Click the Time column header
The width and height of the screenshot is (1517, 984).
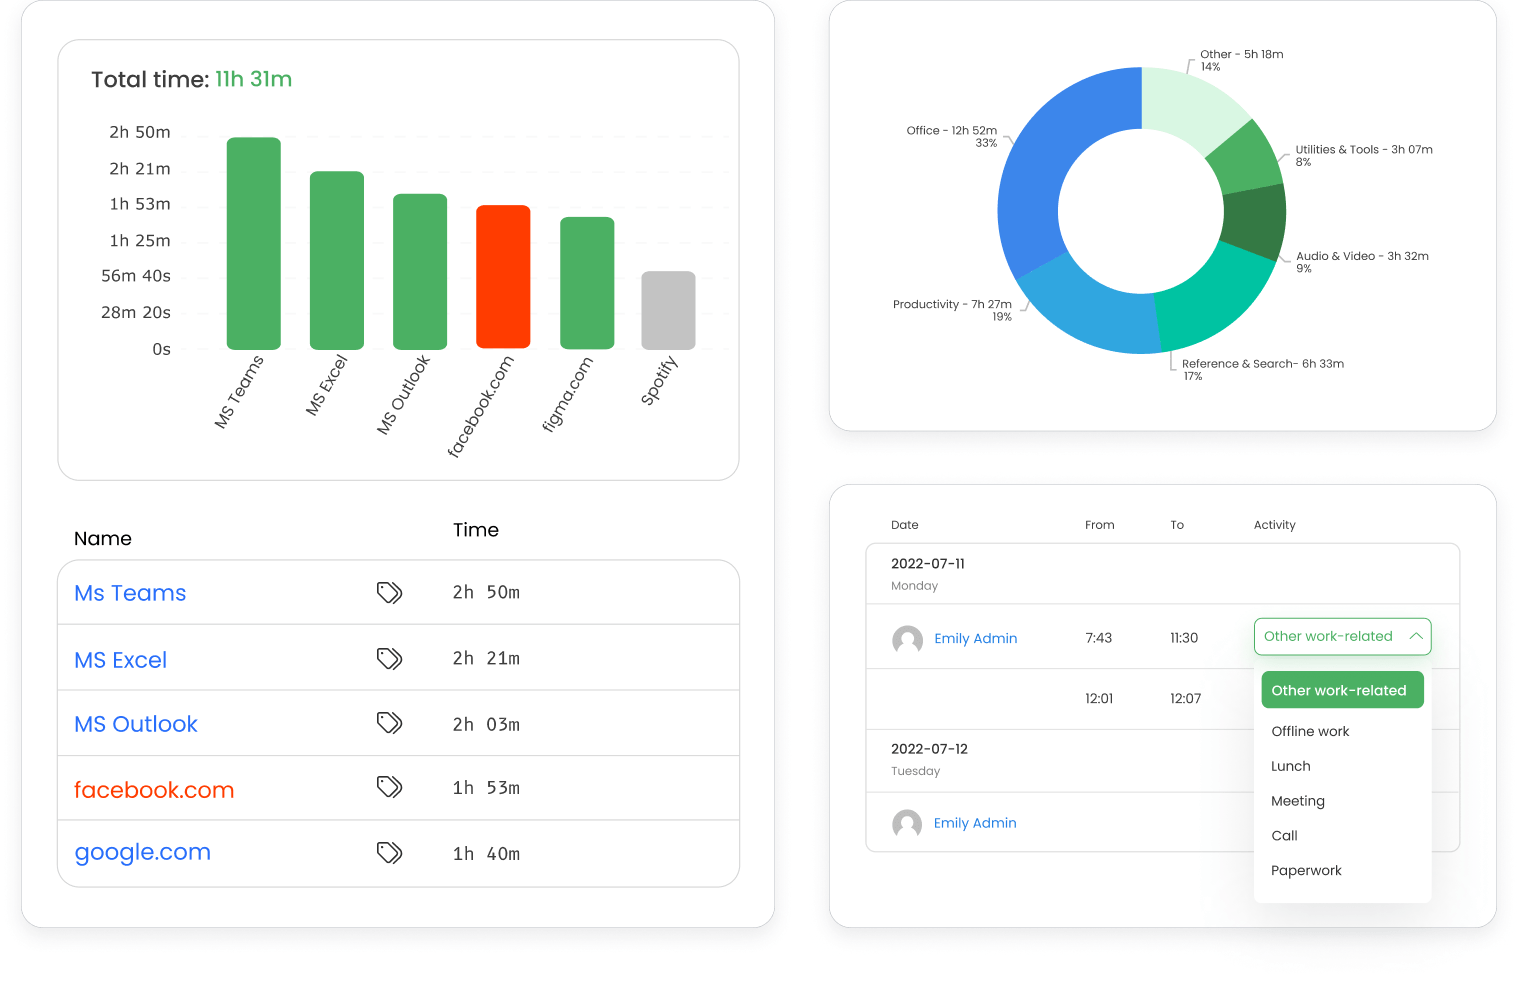(476, 530)
